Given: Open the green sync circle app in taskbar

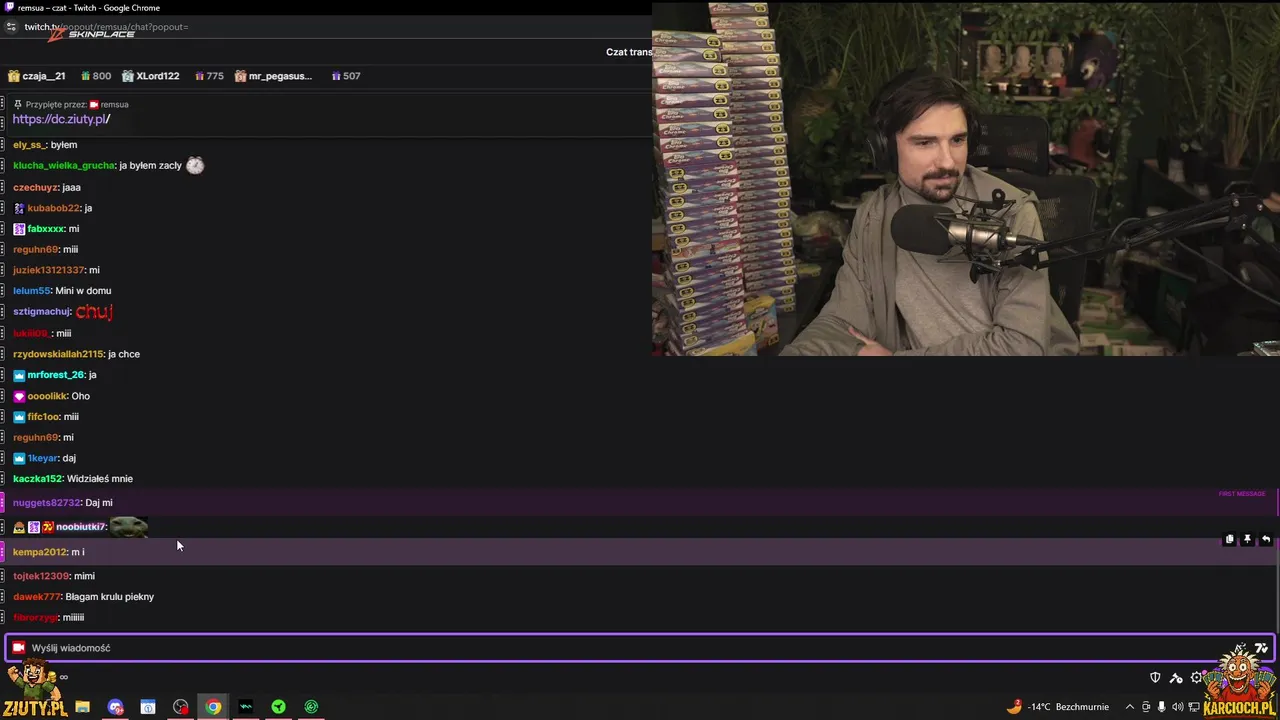Looking at the screenshot, I should click(311, 707).
